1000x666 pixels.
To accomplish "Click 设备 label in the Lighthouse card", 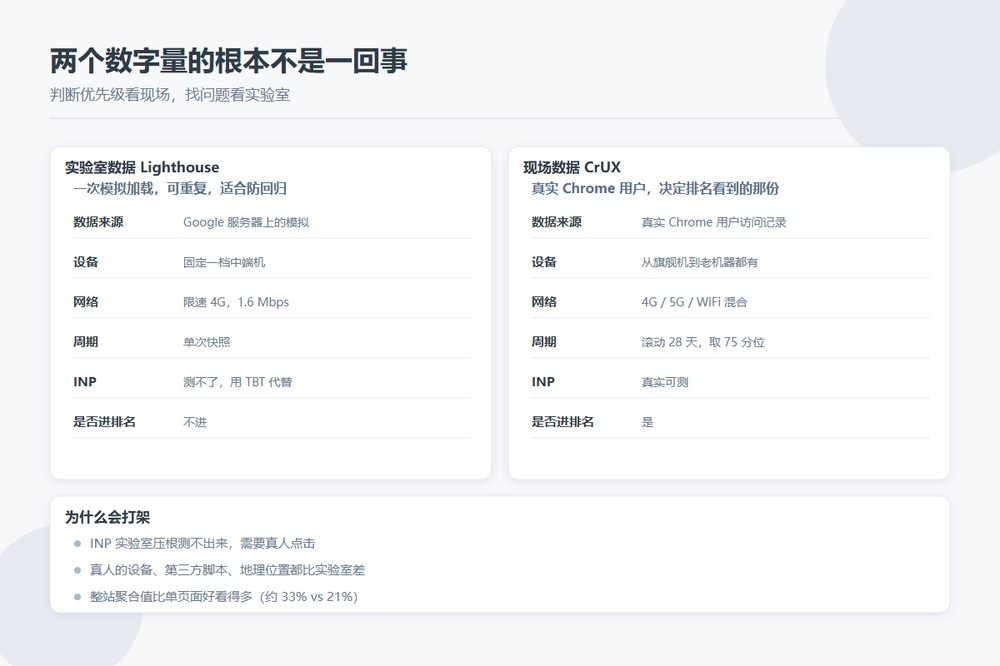I will point(85,262).
